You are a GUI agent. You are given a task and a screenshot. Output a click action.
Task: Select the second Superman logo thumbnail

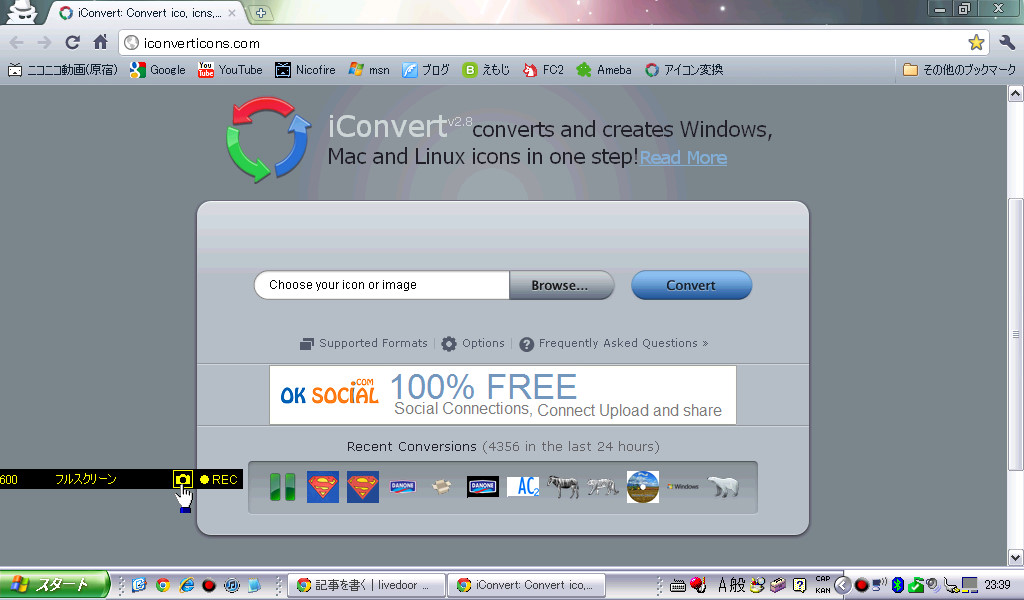pyautogui.click(x=362, y=487)
